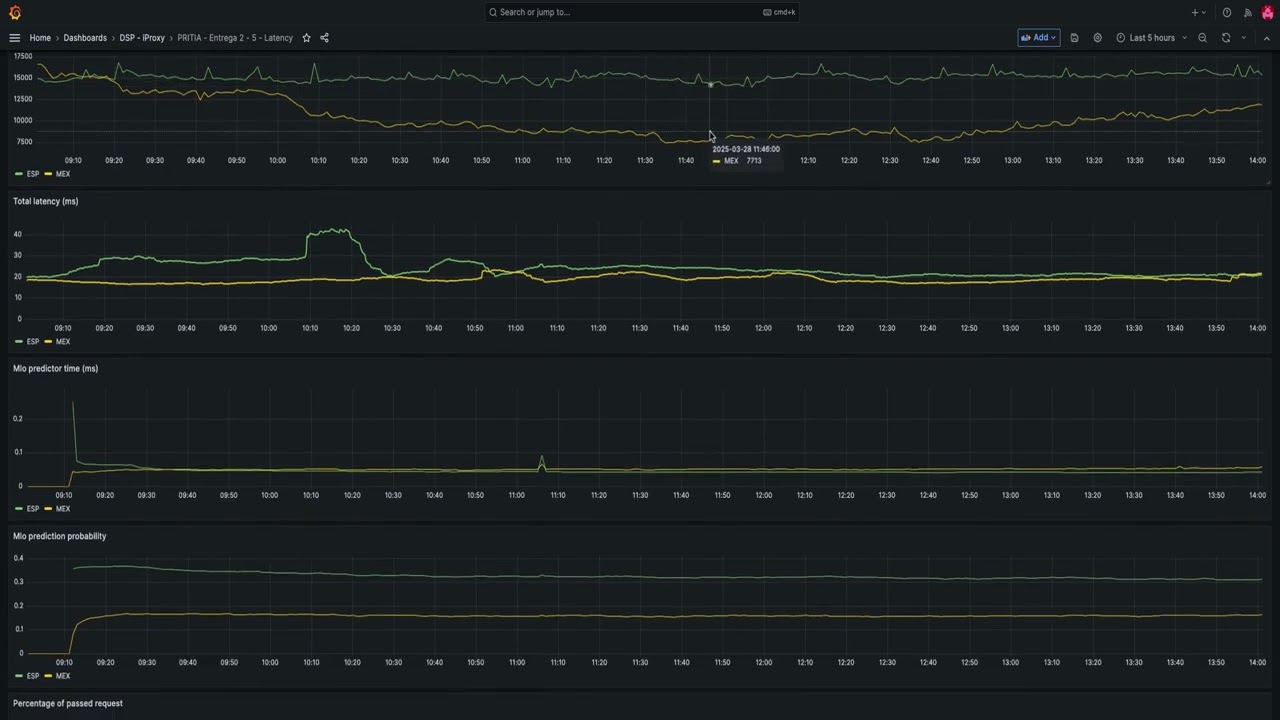The image size is (1280, 720).
Task: Click the green ESP color swatch in Mlo prediction probability legend
Action: pyautogui.click(x=19, y=677)
